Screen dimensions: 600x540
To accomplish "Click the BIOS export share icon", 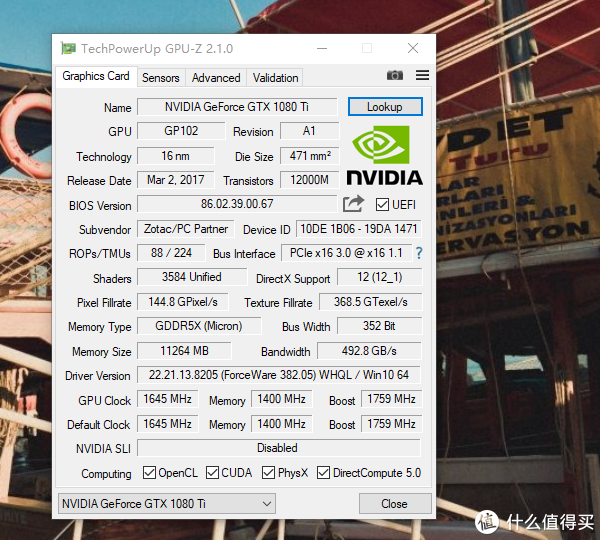I will [x=353, y=204].
